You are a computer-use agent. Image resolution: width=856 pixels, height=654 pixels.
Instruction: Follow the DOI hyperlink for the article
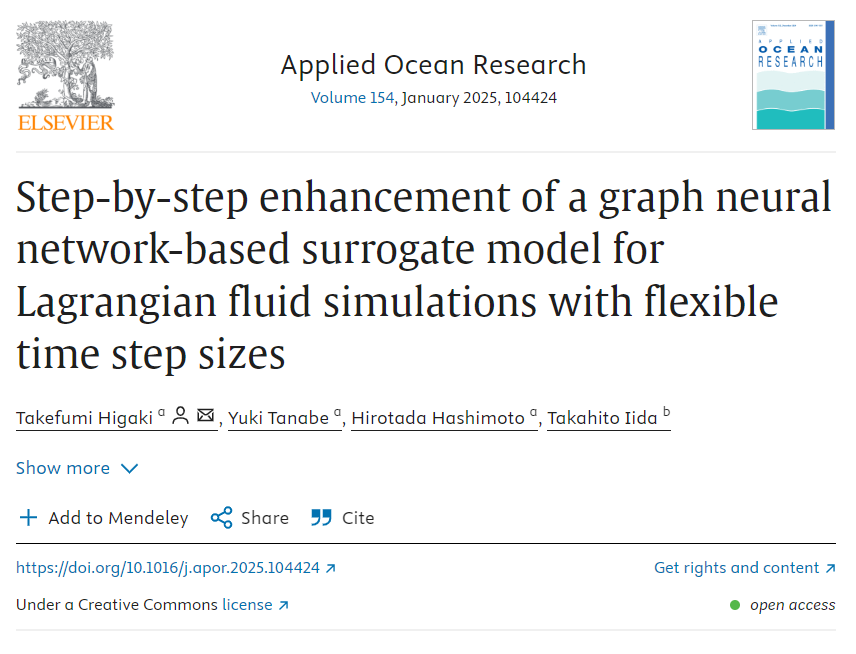click(x=165, y=567)
